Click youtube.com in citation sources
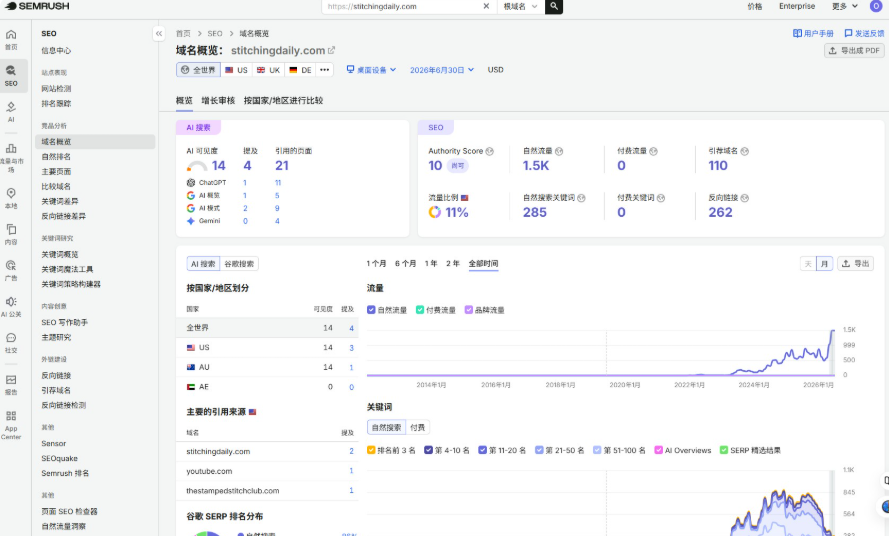Screen dimensions: 889x536 (x=209, y=471)
